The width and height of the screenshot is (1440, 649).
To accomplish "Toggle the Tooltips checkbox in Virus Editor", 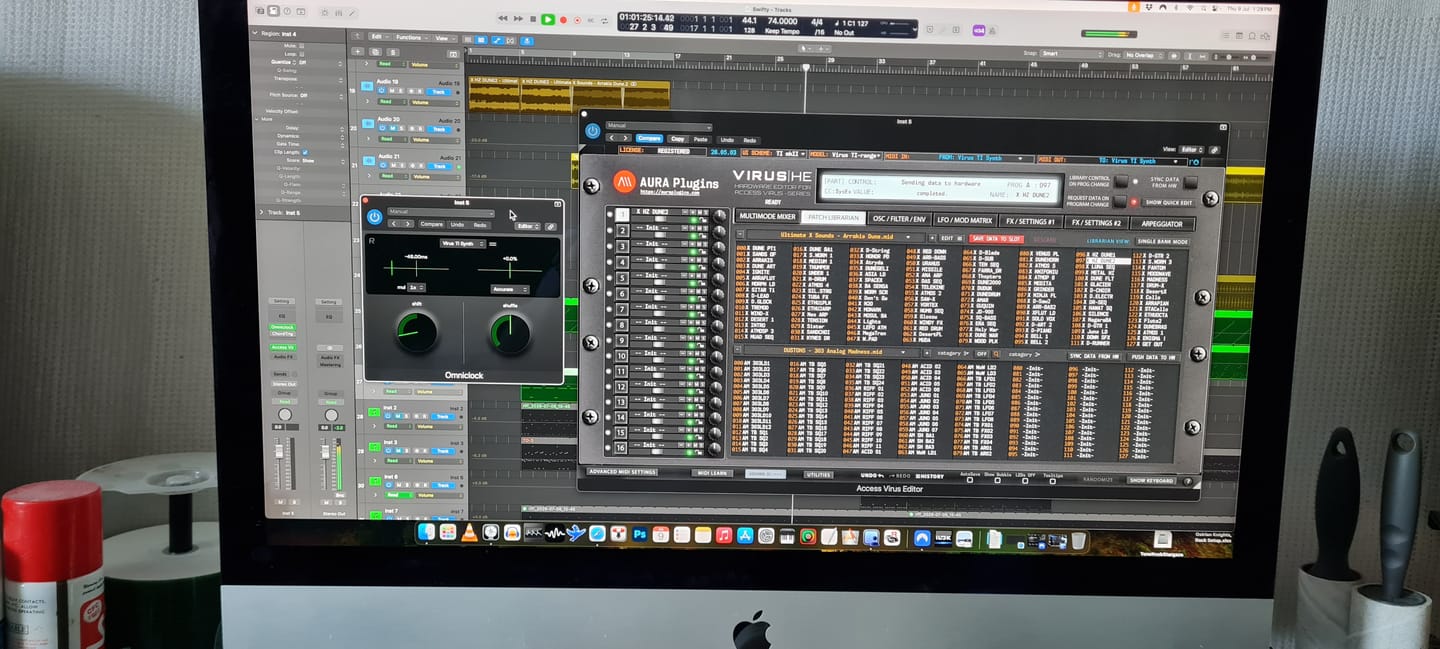I will pos(1053,480).
